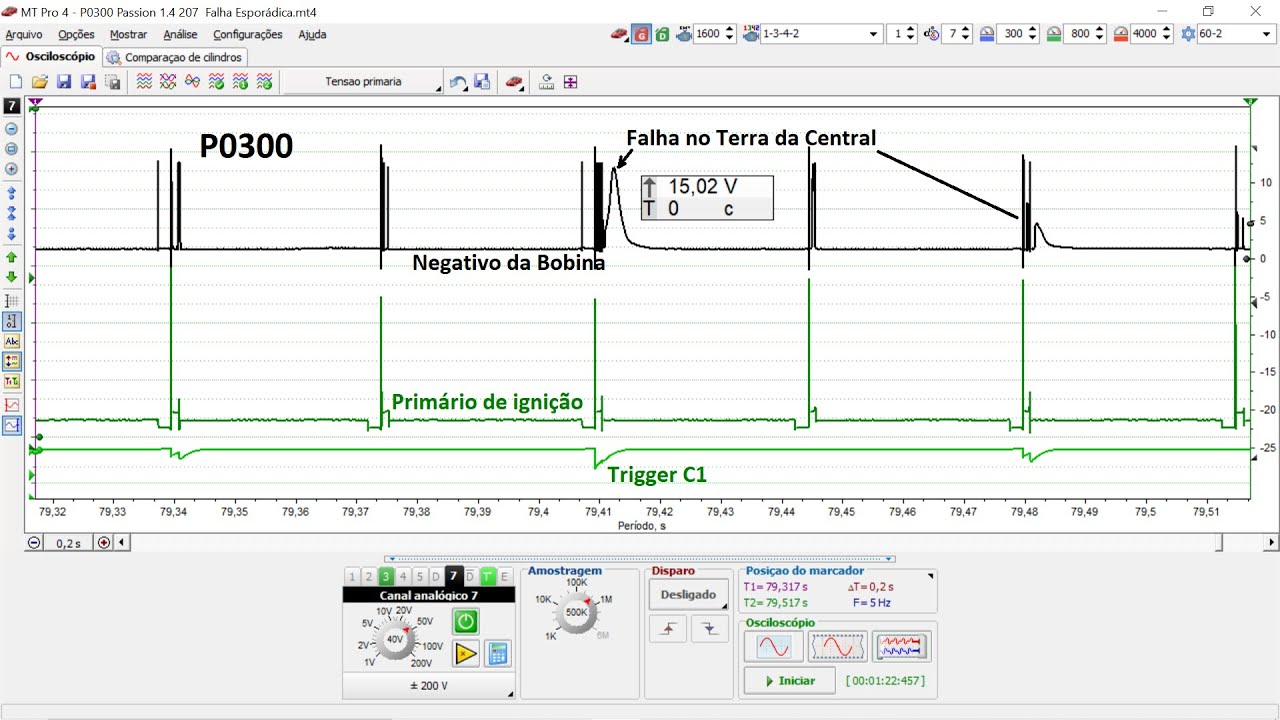Click the gray save-all disks icon

(x=113, y=82)
